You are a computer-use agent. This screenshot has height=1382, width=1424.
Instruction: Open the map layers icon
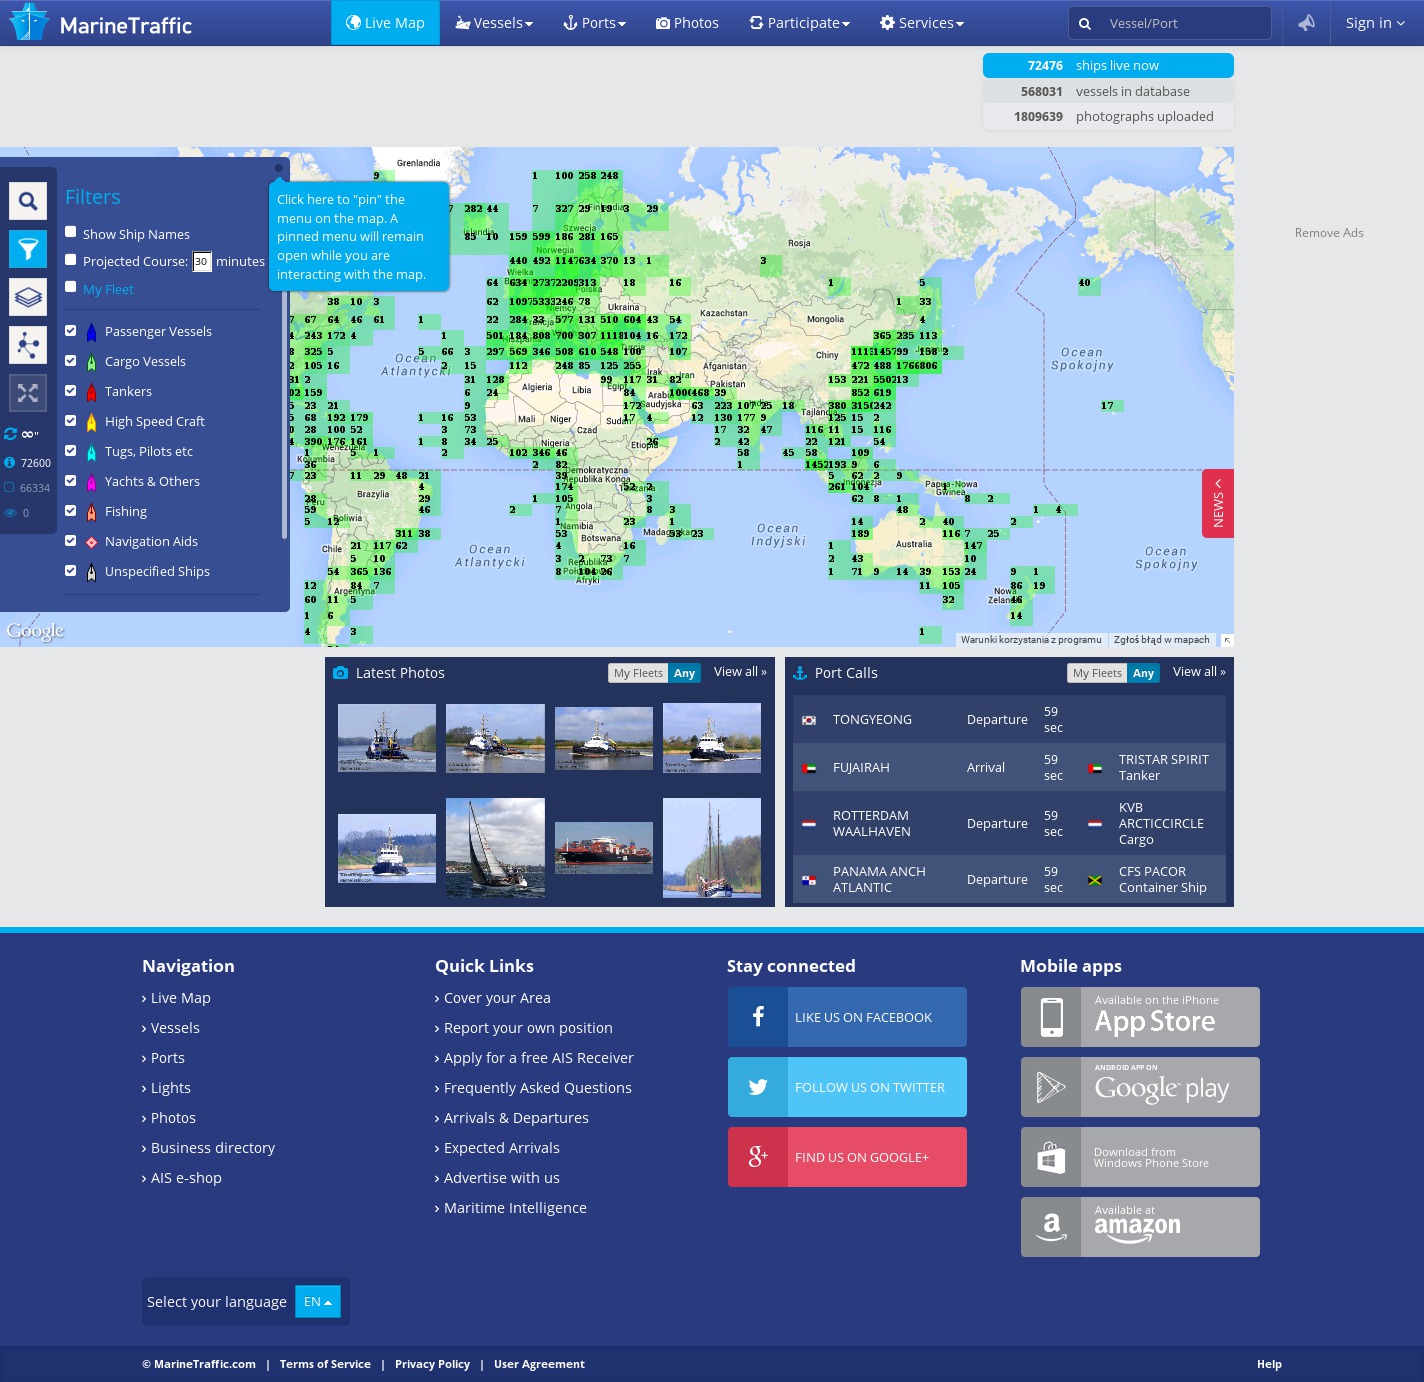click(28, 297)
